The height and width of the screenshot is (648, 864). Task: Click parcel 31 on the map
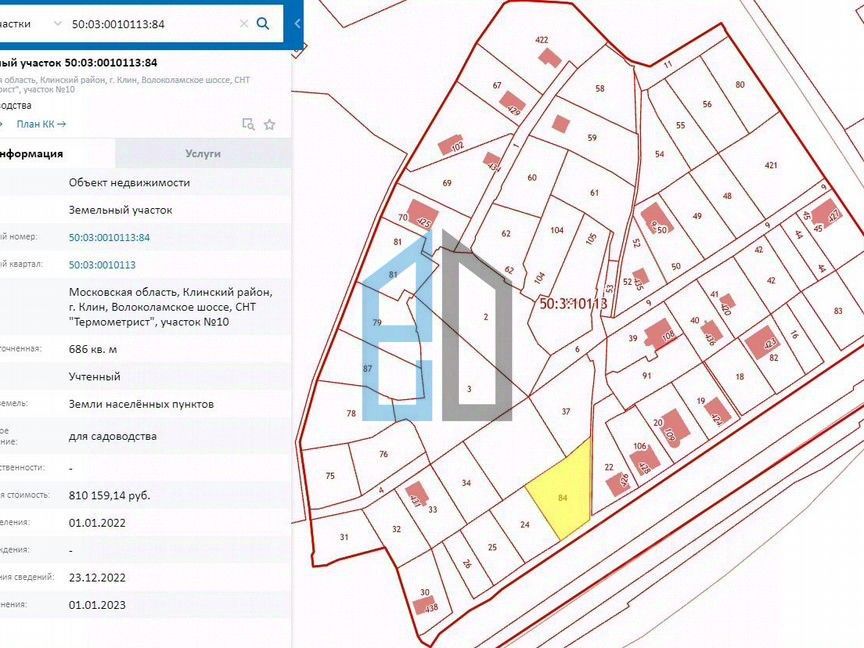pos(344,537)
